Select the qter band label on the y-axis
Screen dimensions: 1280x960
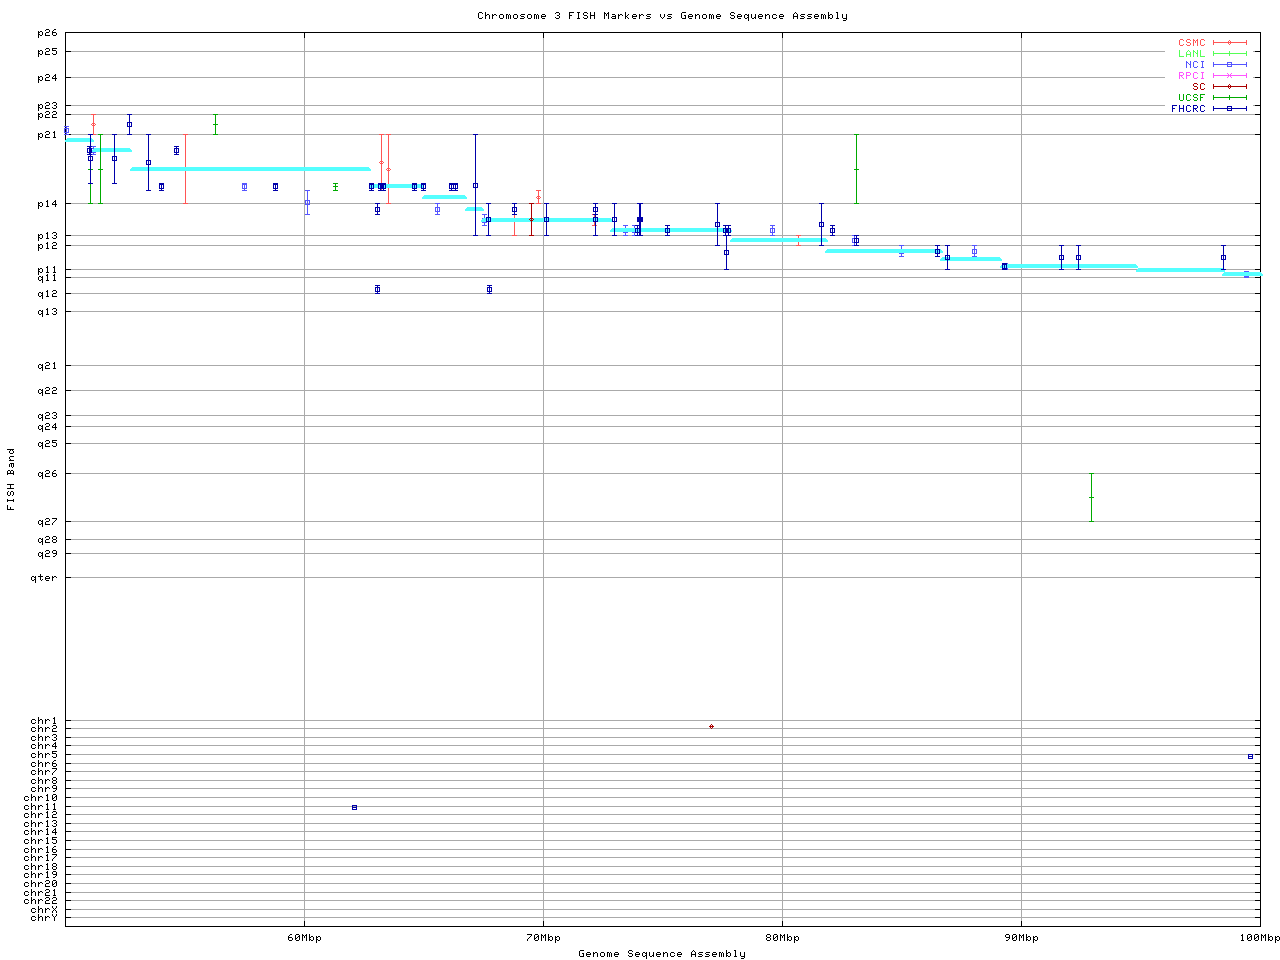(x=47, y=578)
